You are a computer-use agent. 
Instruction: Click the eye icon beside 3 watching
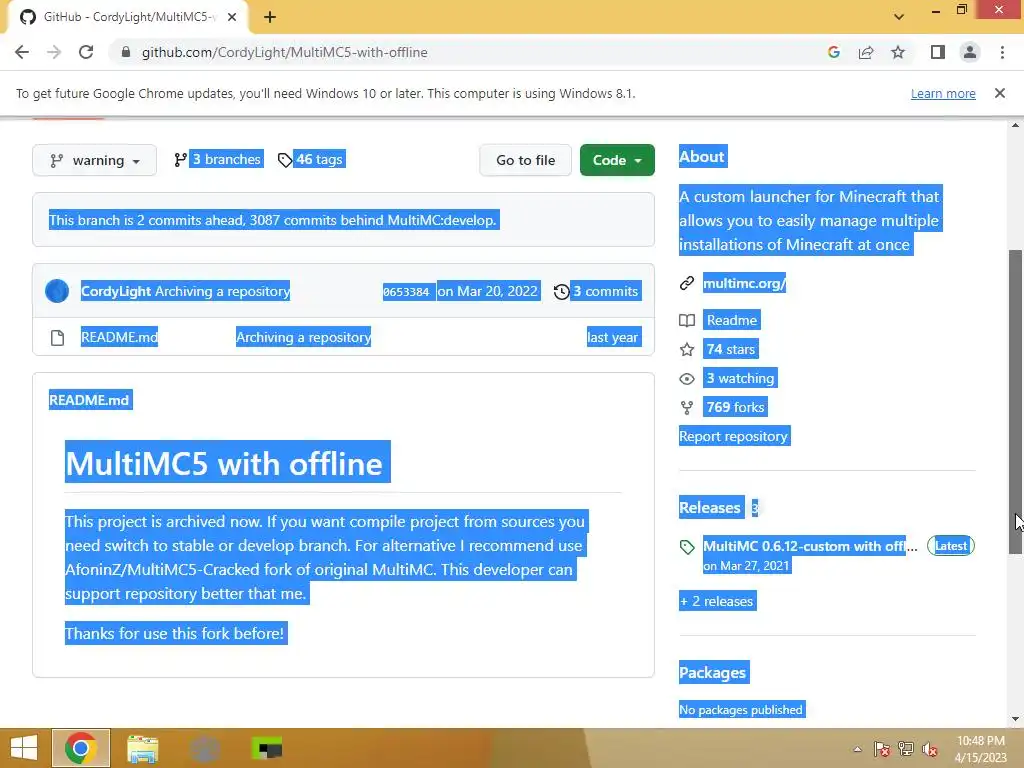click(x=686, y=378)
